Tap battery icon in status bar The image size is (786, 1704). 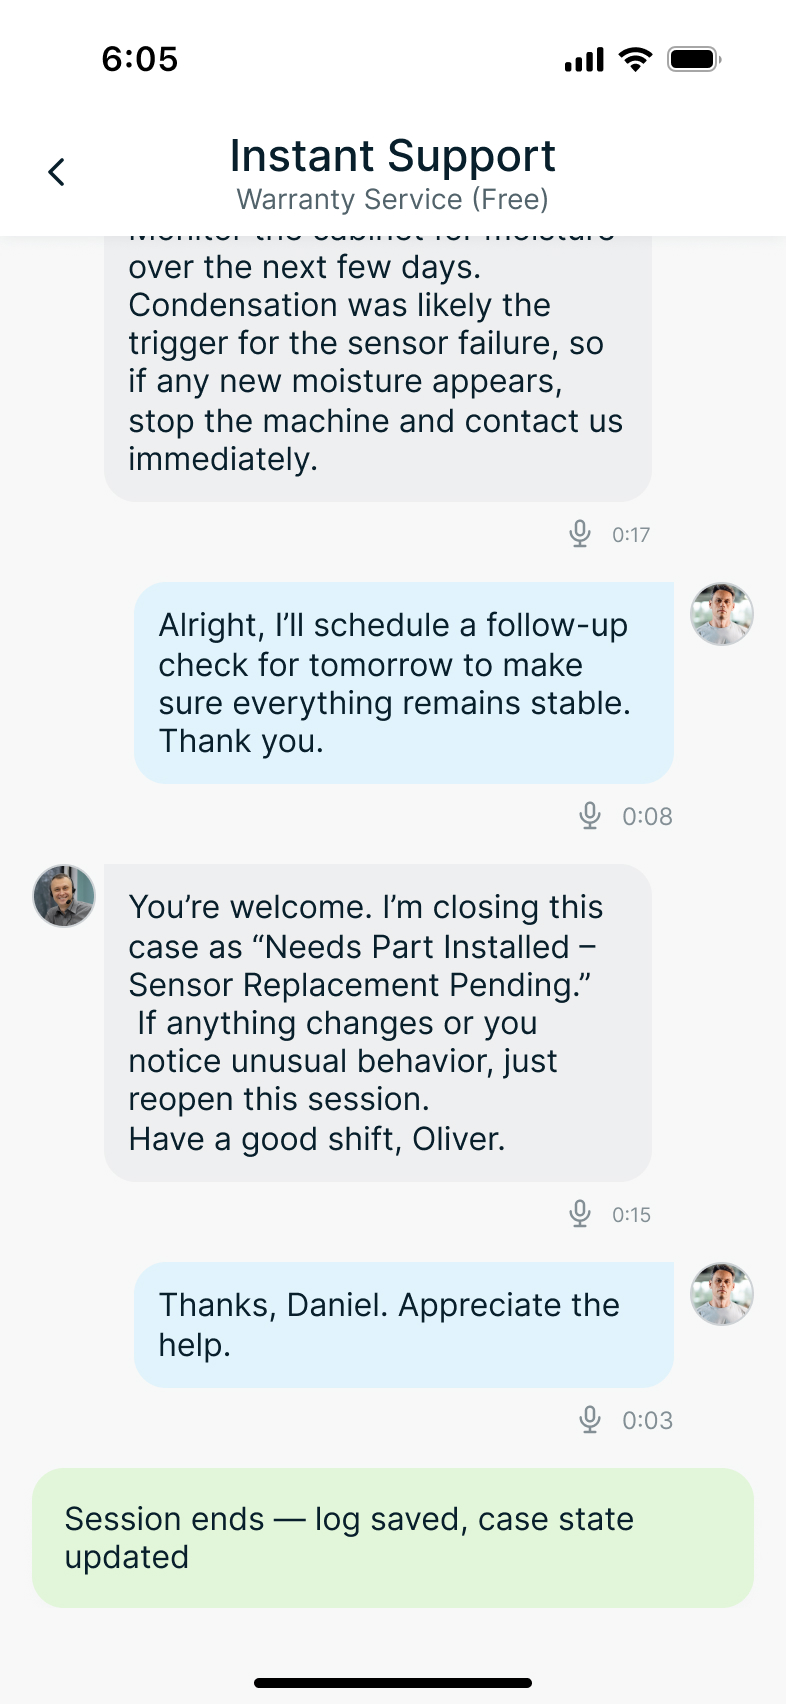[694, 59]
